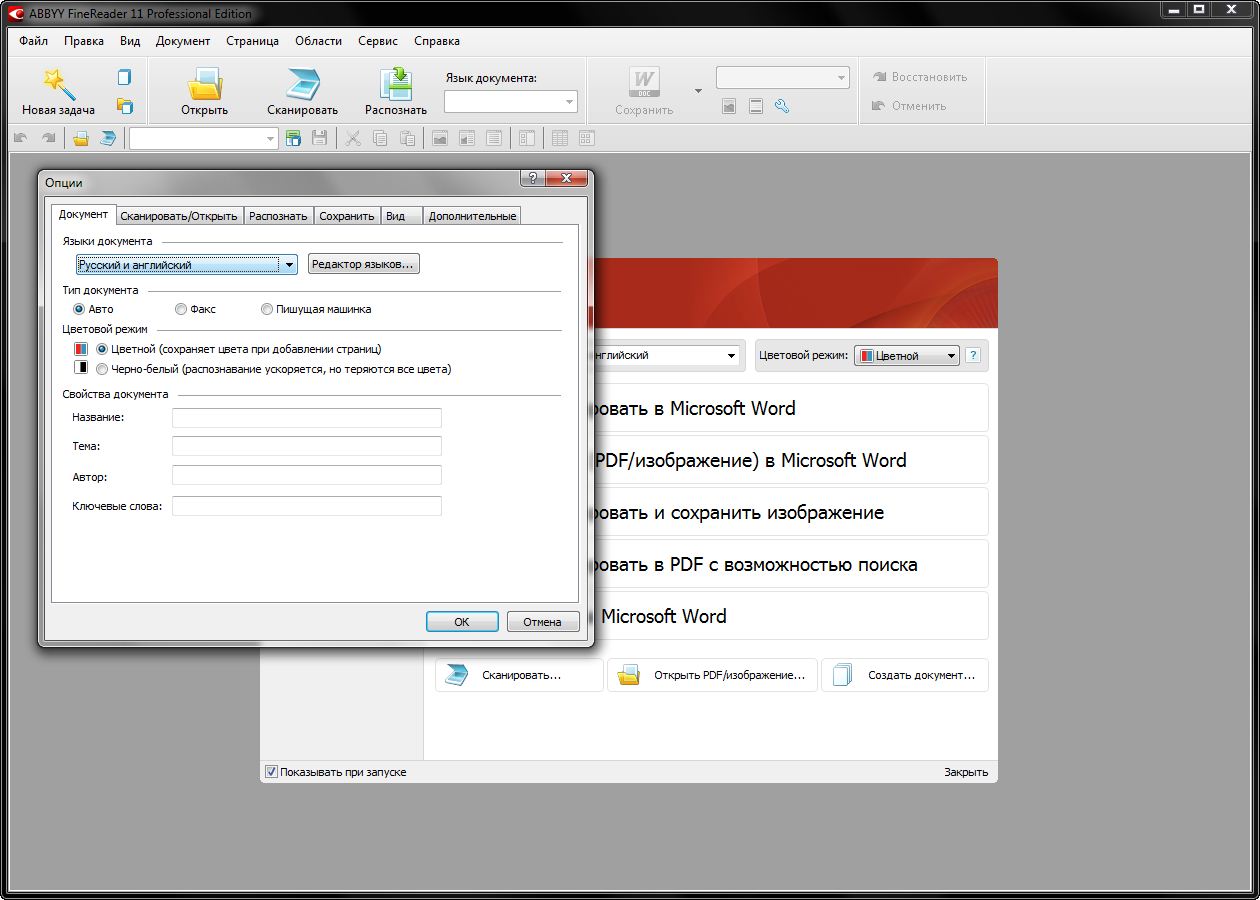Select the Пишущая машинка radio button
The image size is (1260, 900).
click(267, 309)
